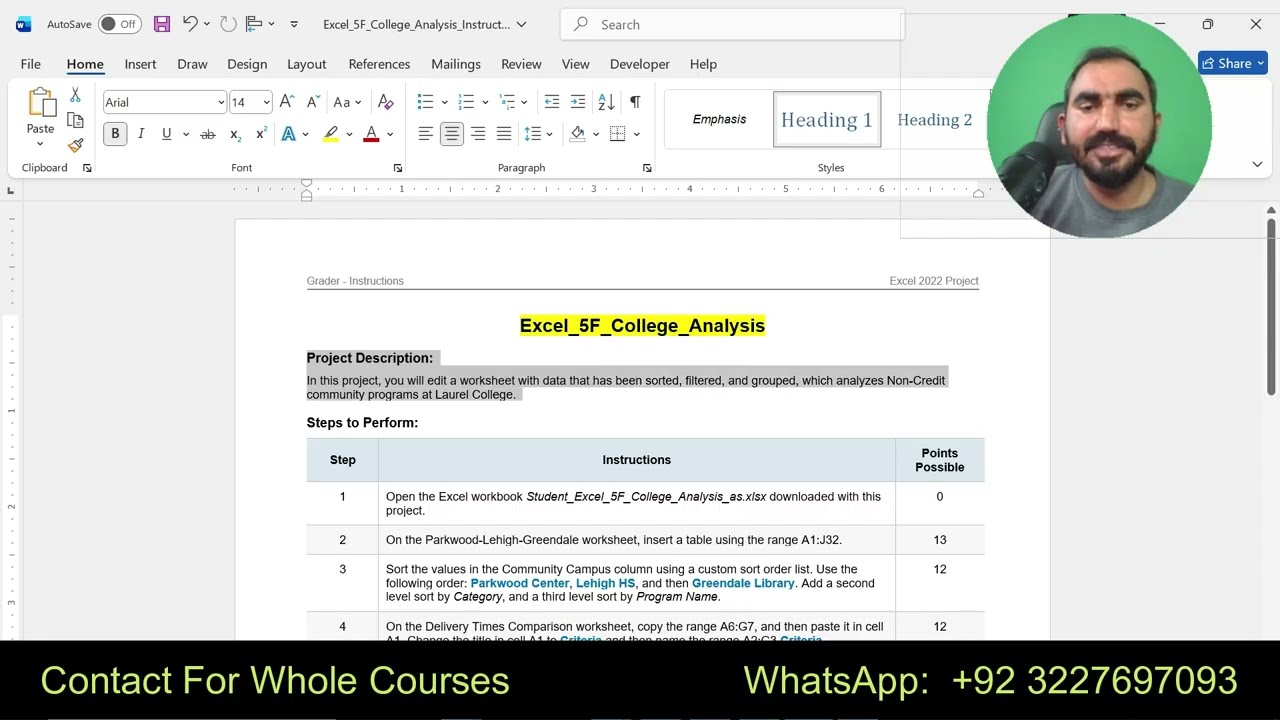This screenshot has height=720, width=1280.
Task: Increase paragraph indent
Action: (x=578, y=102)
